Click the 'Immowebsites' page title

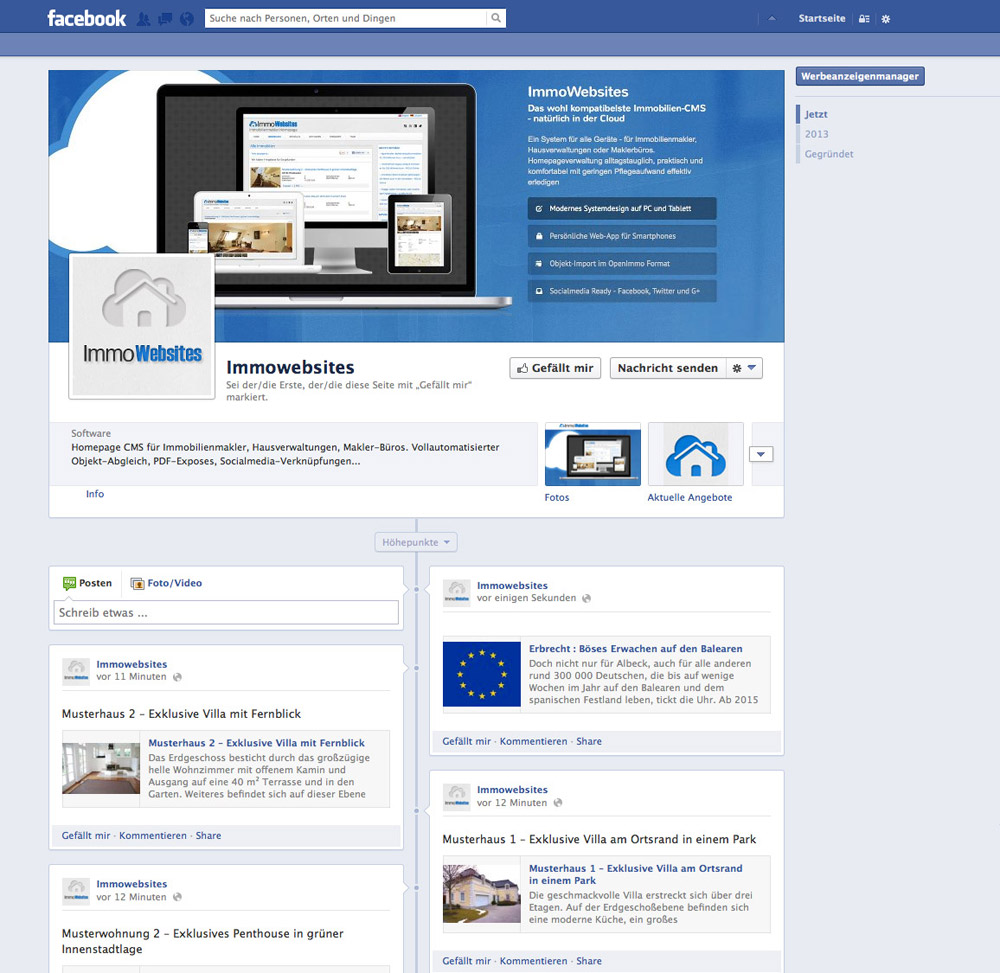pos(290,367)
